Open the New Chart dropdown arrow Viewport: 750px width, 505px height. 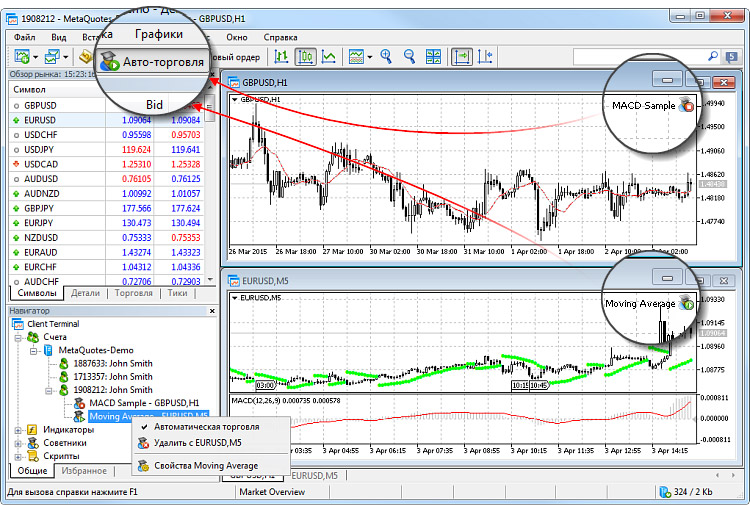coord(36,57)
